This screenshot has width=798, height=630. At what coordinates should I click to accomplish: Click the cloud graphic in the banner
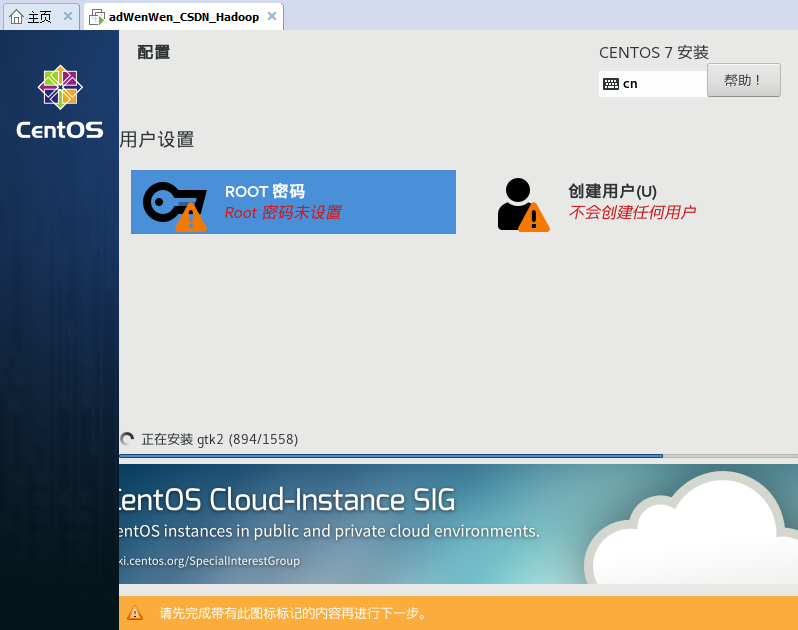pyautogui.click(x=691, y=529)
